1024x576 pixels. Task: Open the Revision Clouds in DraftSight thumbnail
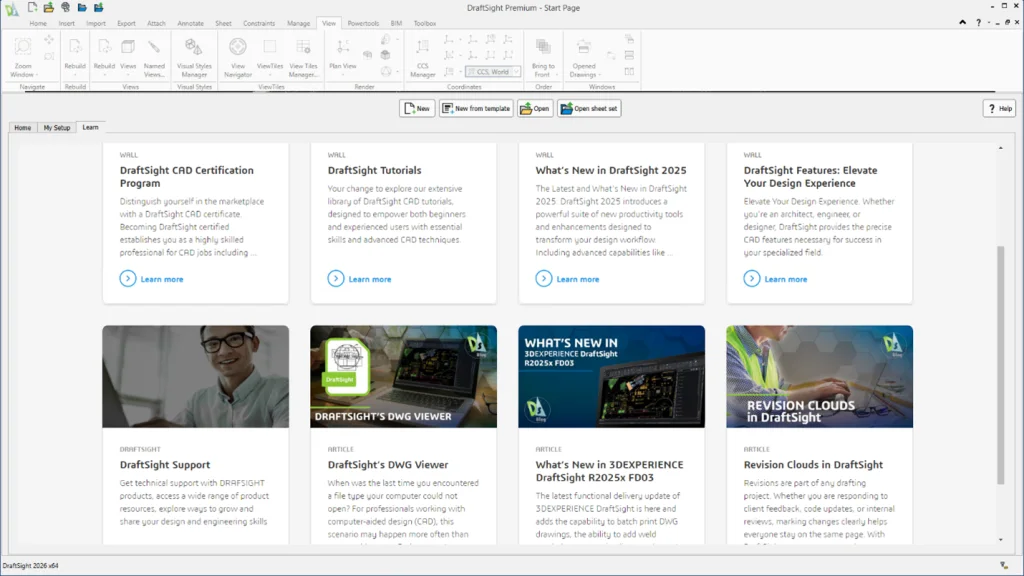point(819,376)
